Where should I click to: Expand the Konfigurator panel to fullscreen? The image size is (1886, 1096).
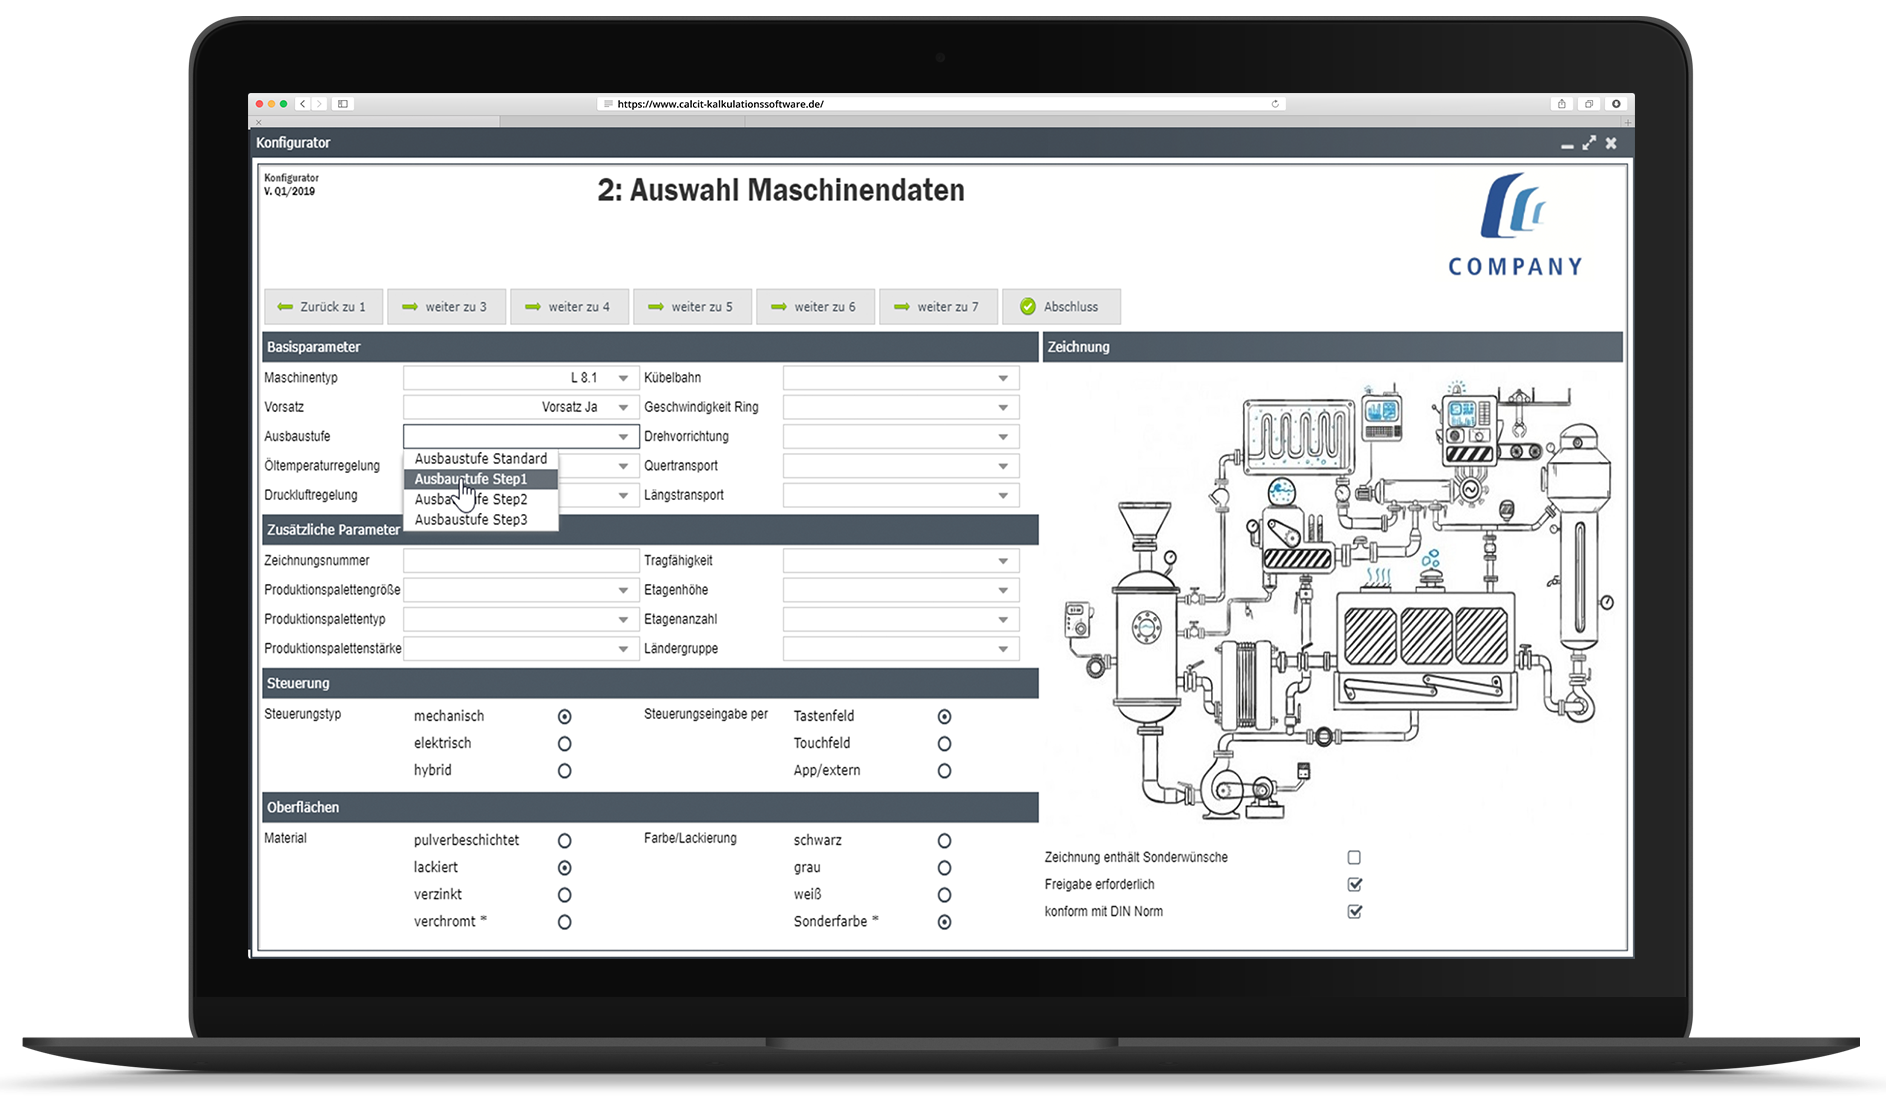pyautogui.click(x=1589, y=143)
